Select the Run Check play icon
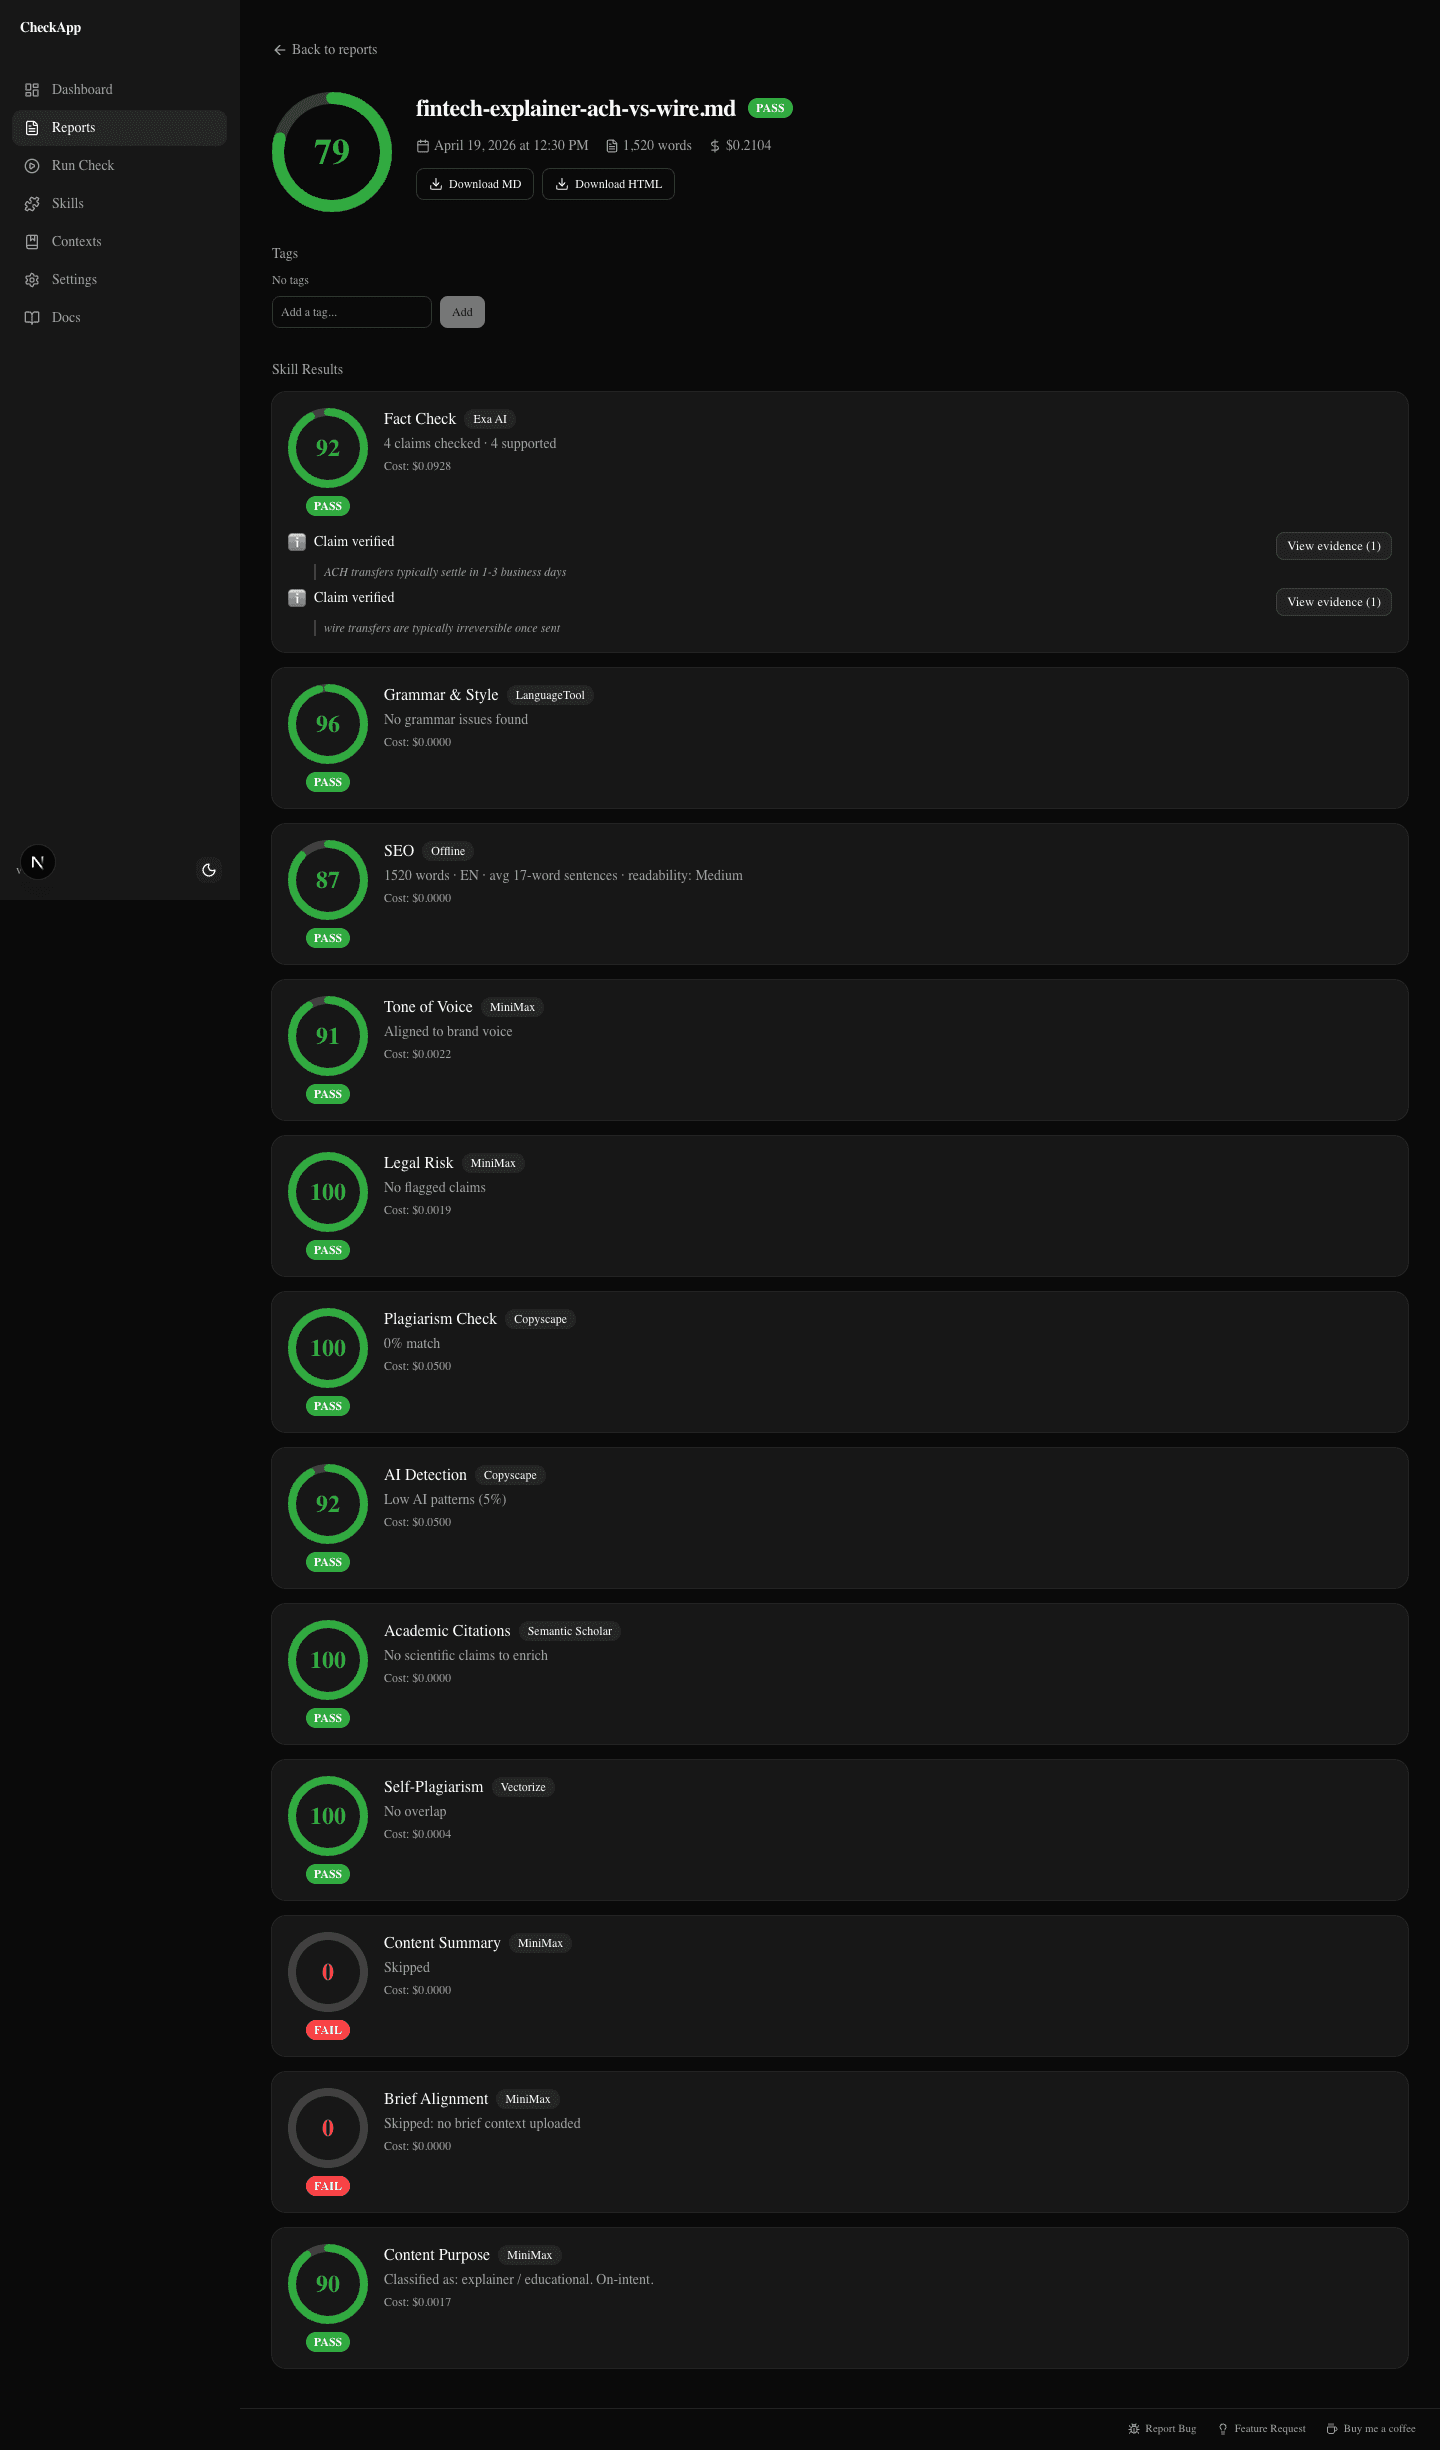This screenshot has height=2450, width=1440. point(32,165)
